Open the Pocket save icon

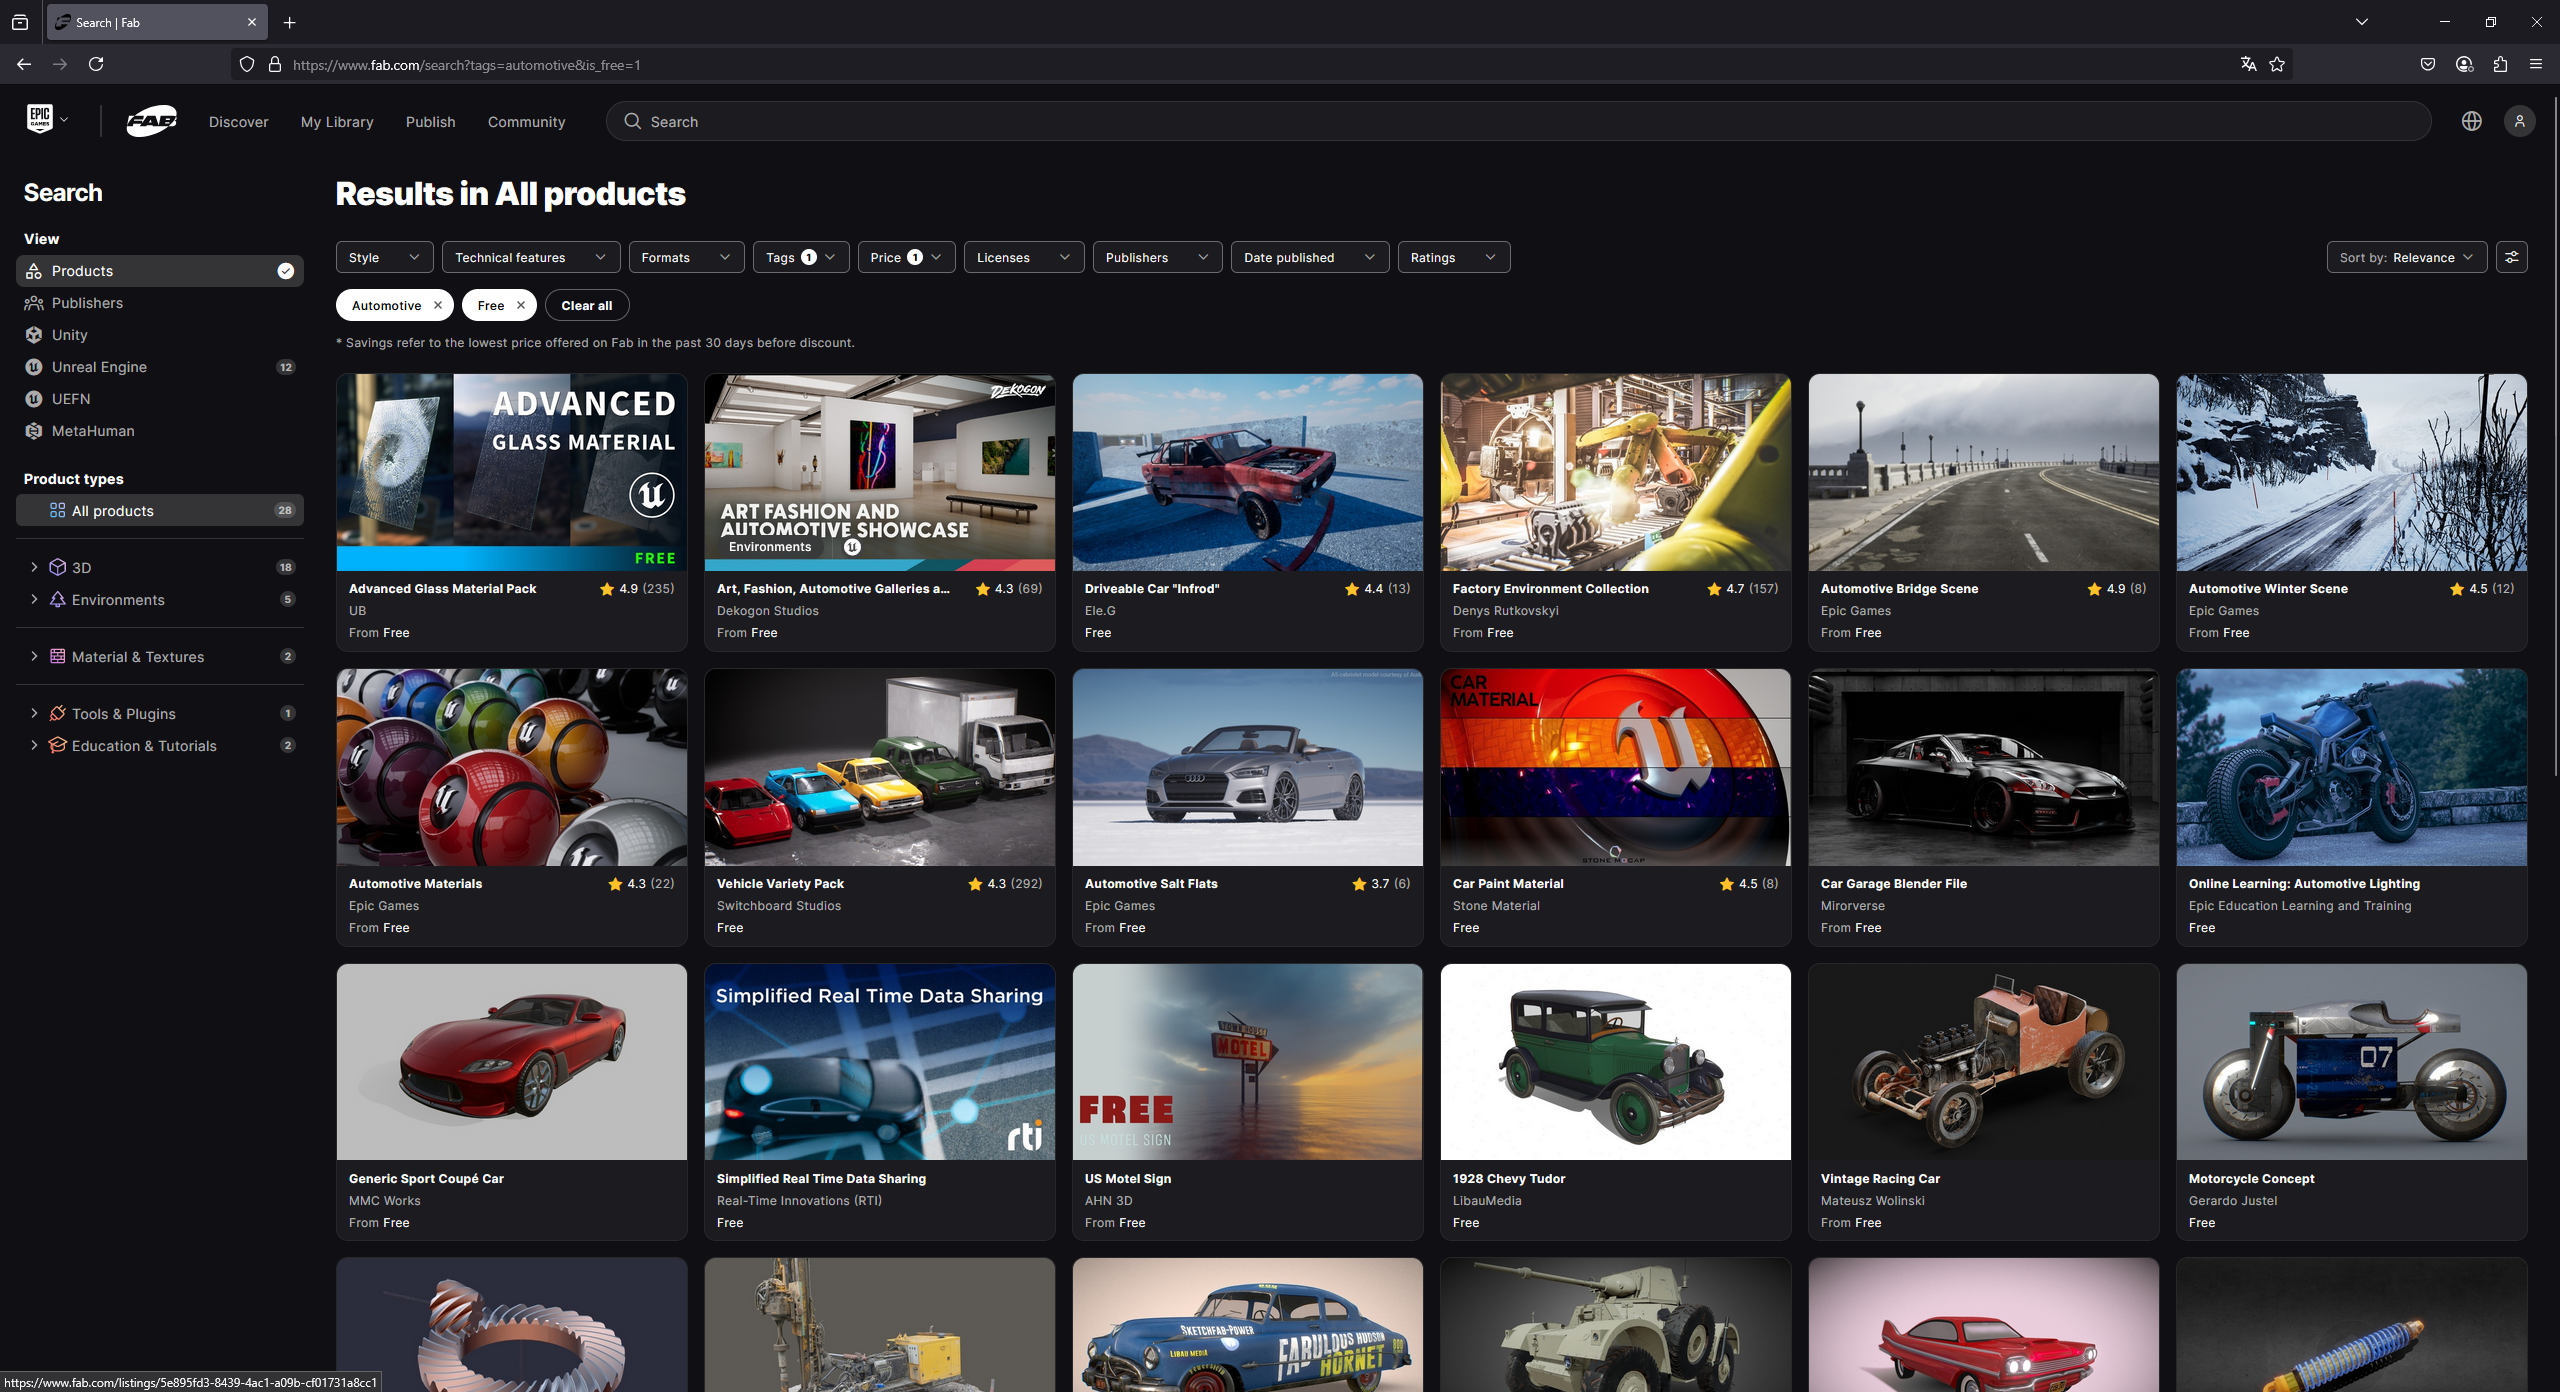(x=2428, y=64)
